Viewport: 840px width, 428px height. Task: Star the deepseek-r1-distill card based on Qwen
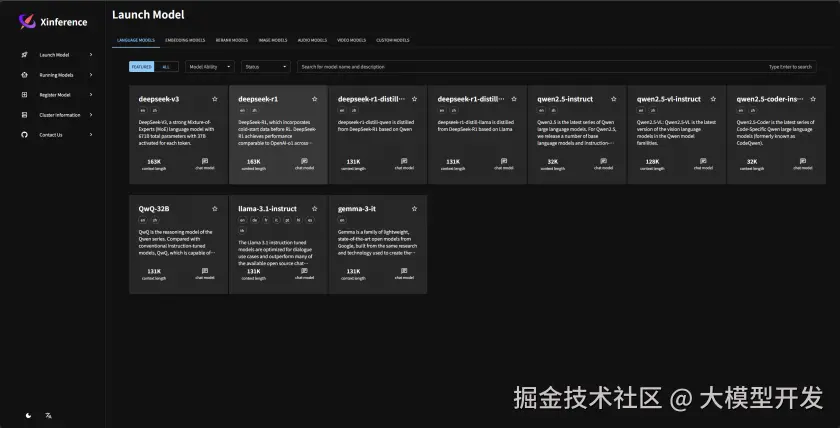click(x=414, y=99)
